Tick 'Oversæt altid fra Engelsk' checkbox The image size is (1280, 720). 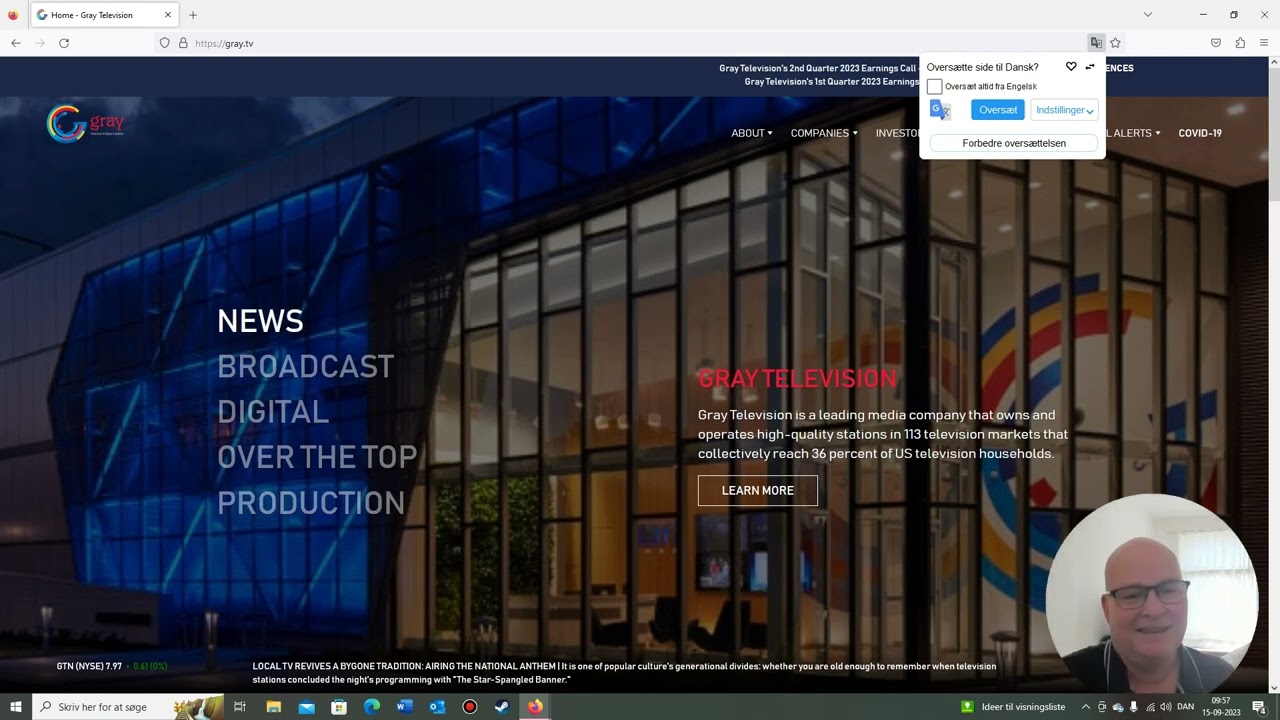[x=934, y=87]
